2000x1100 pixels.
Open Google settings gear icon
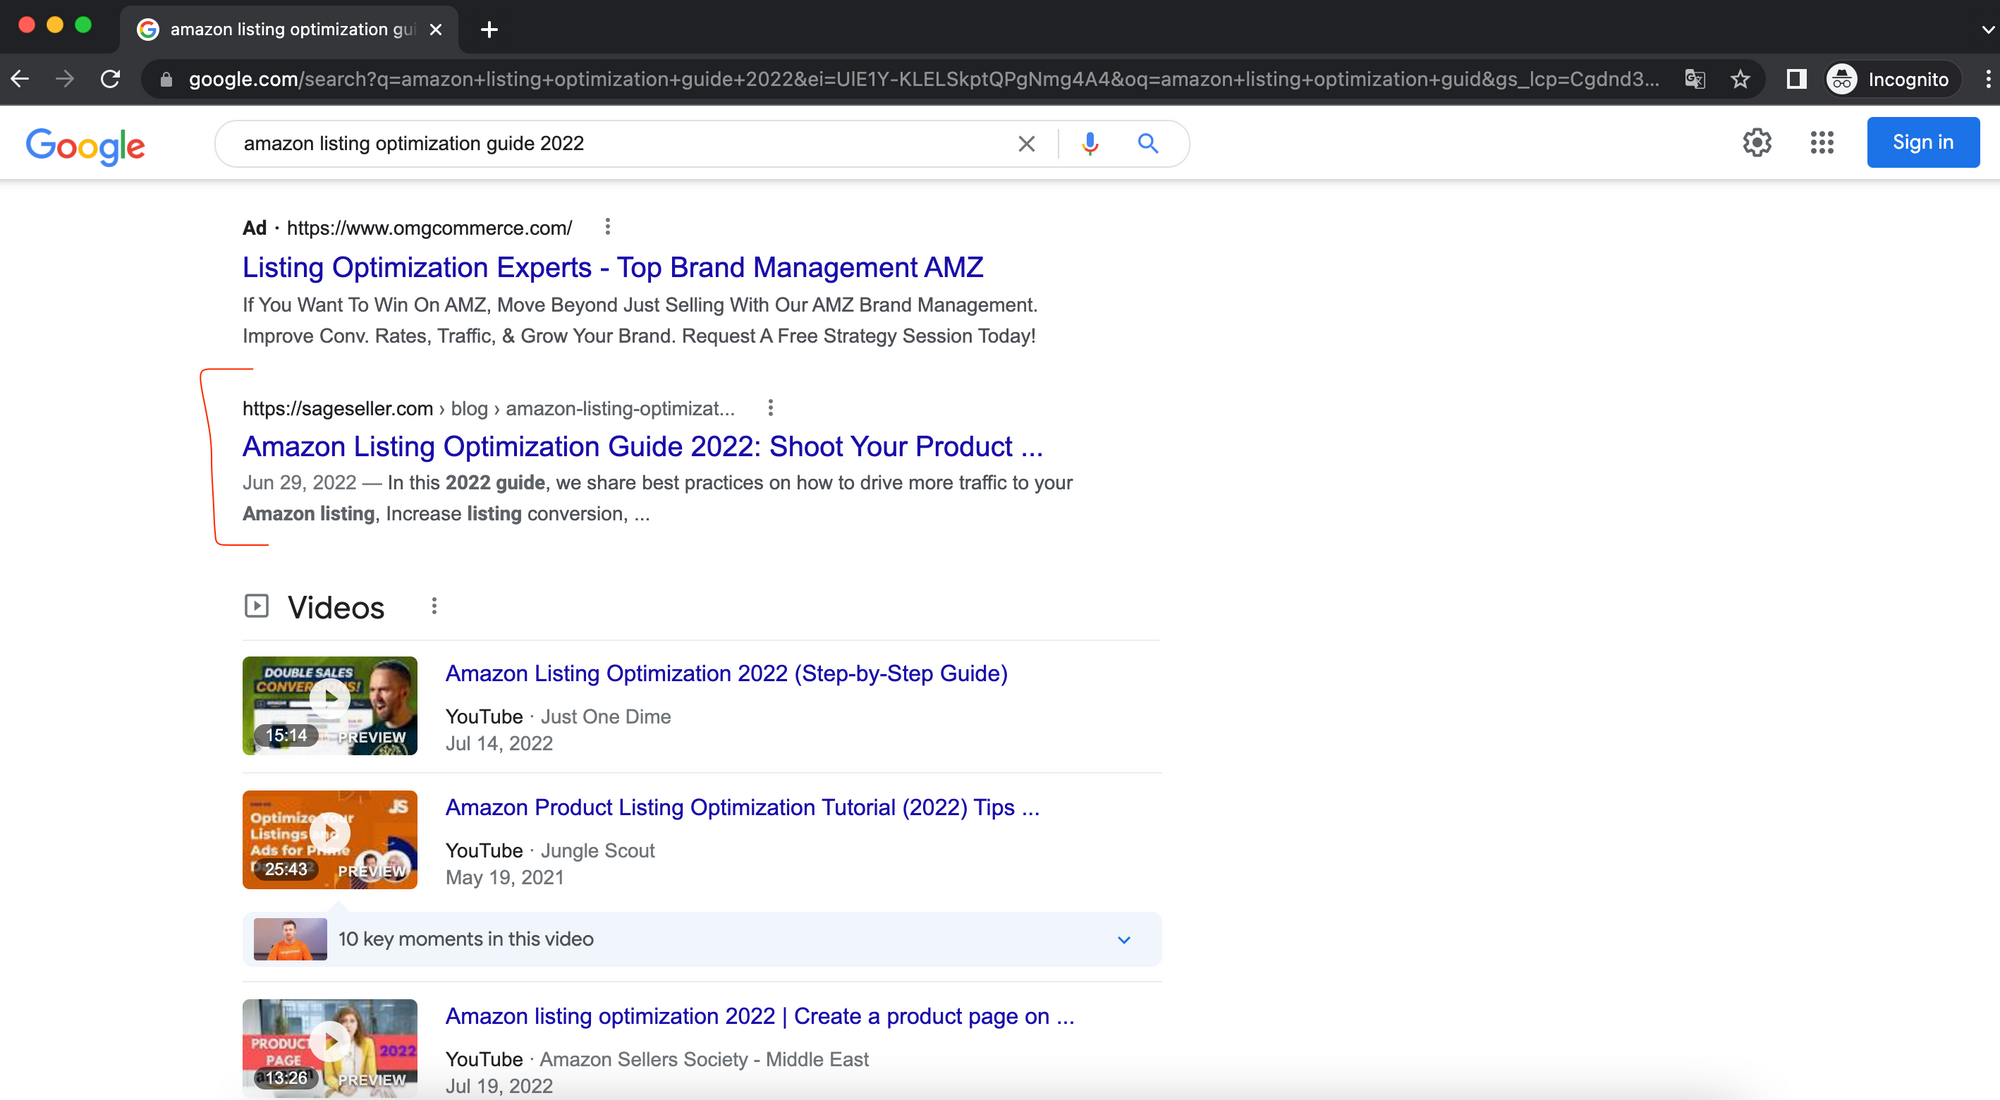[1757, 143]
